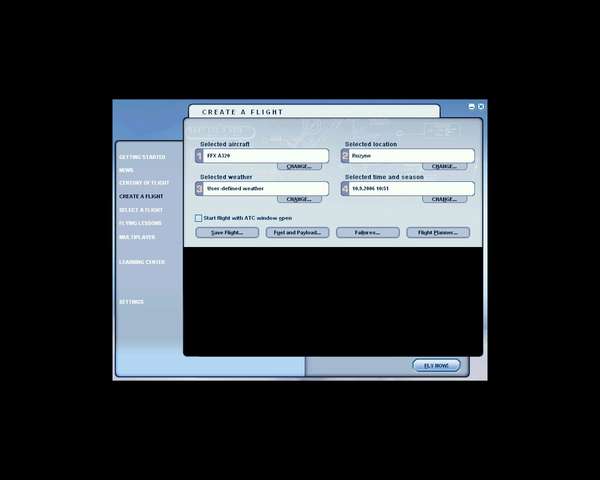Open Change dialog for selected weather

299,199
